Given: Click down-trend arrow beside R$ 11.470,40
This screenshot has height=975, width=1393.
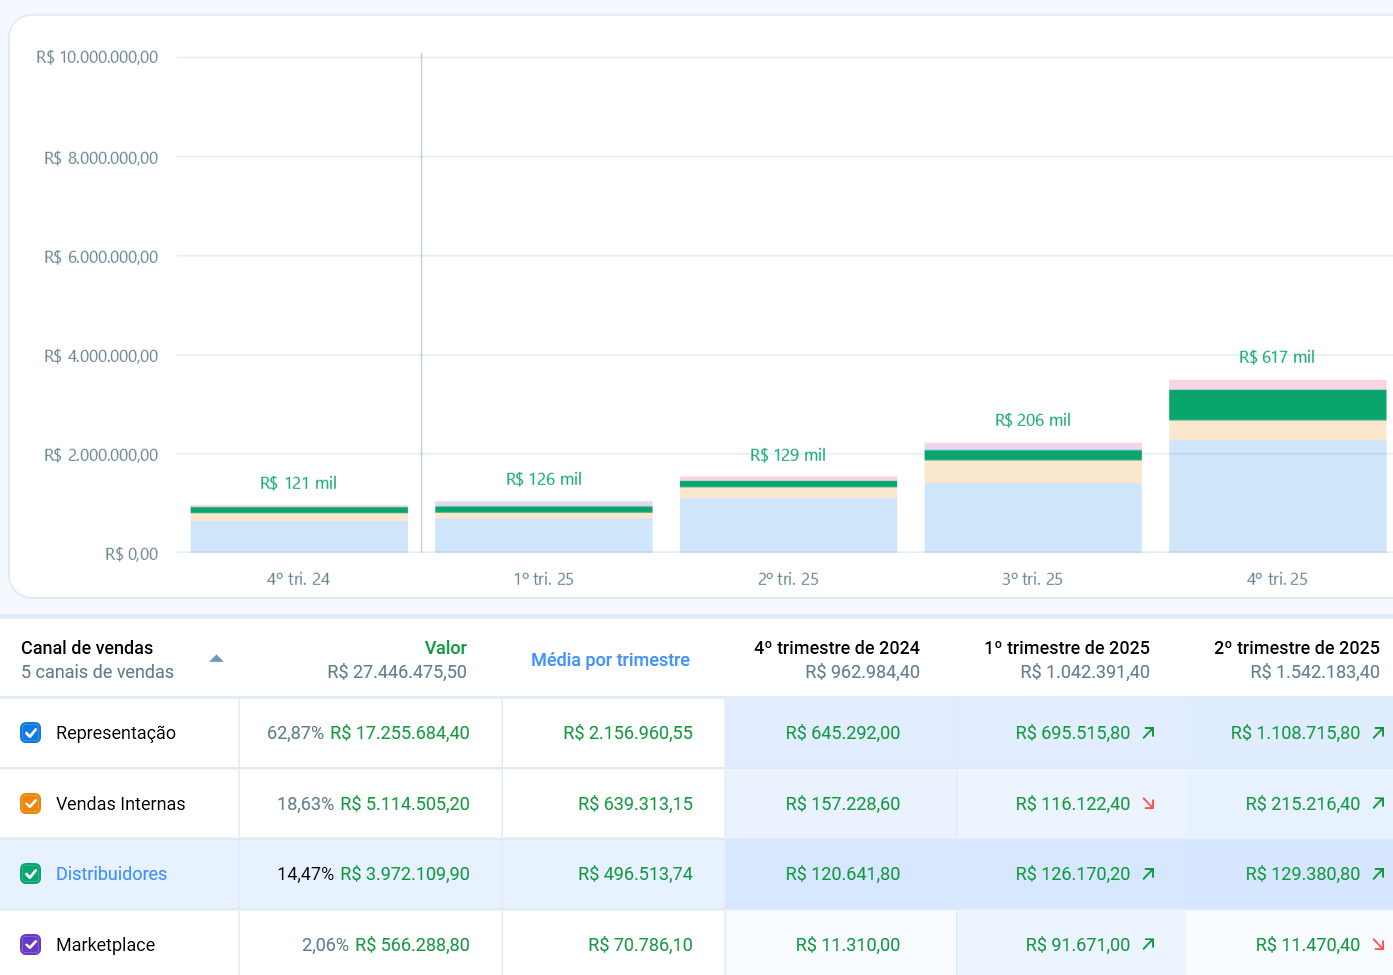Looking at the screenshot, I should (x=1379, y=944).
